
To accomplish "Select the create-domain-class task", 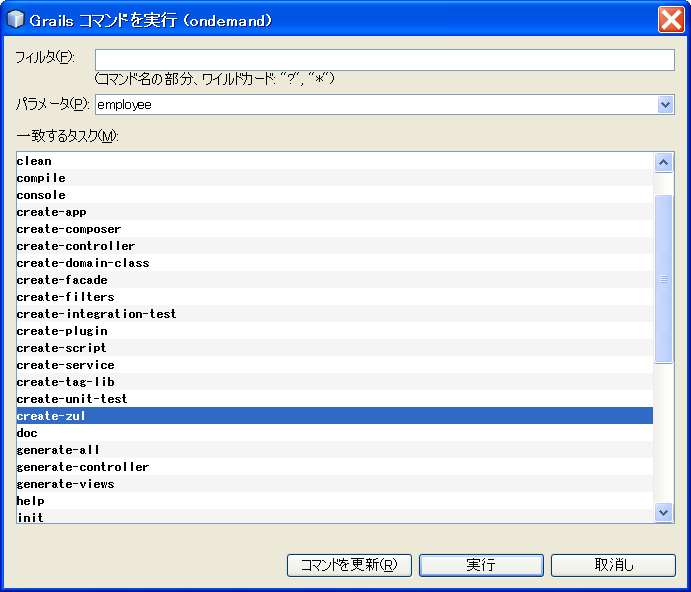I will pos(334,263).
